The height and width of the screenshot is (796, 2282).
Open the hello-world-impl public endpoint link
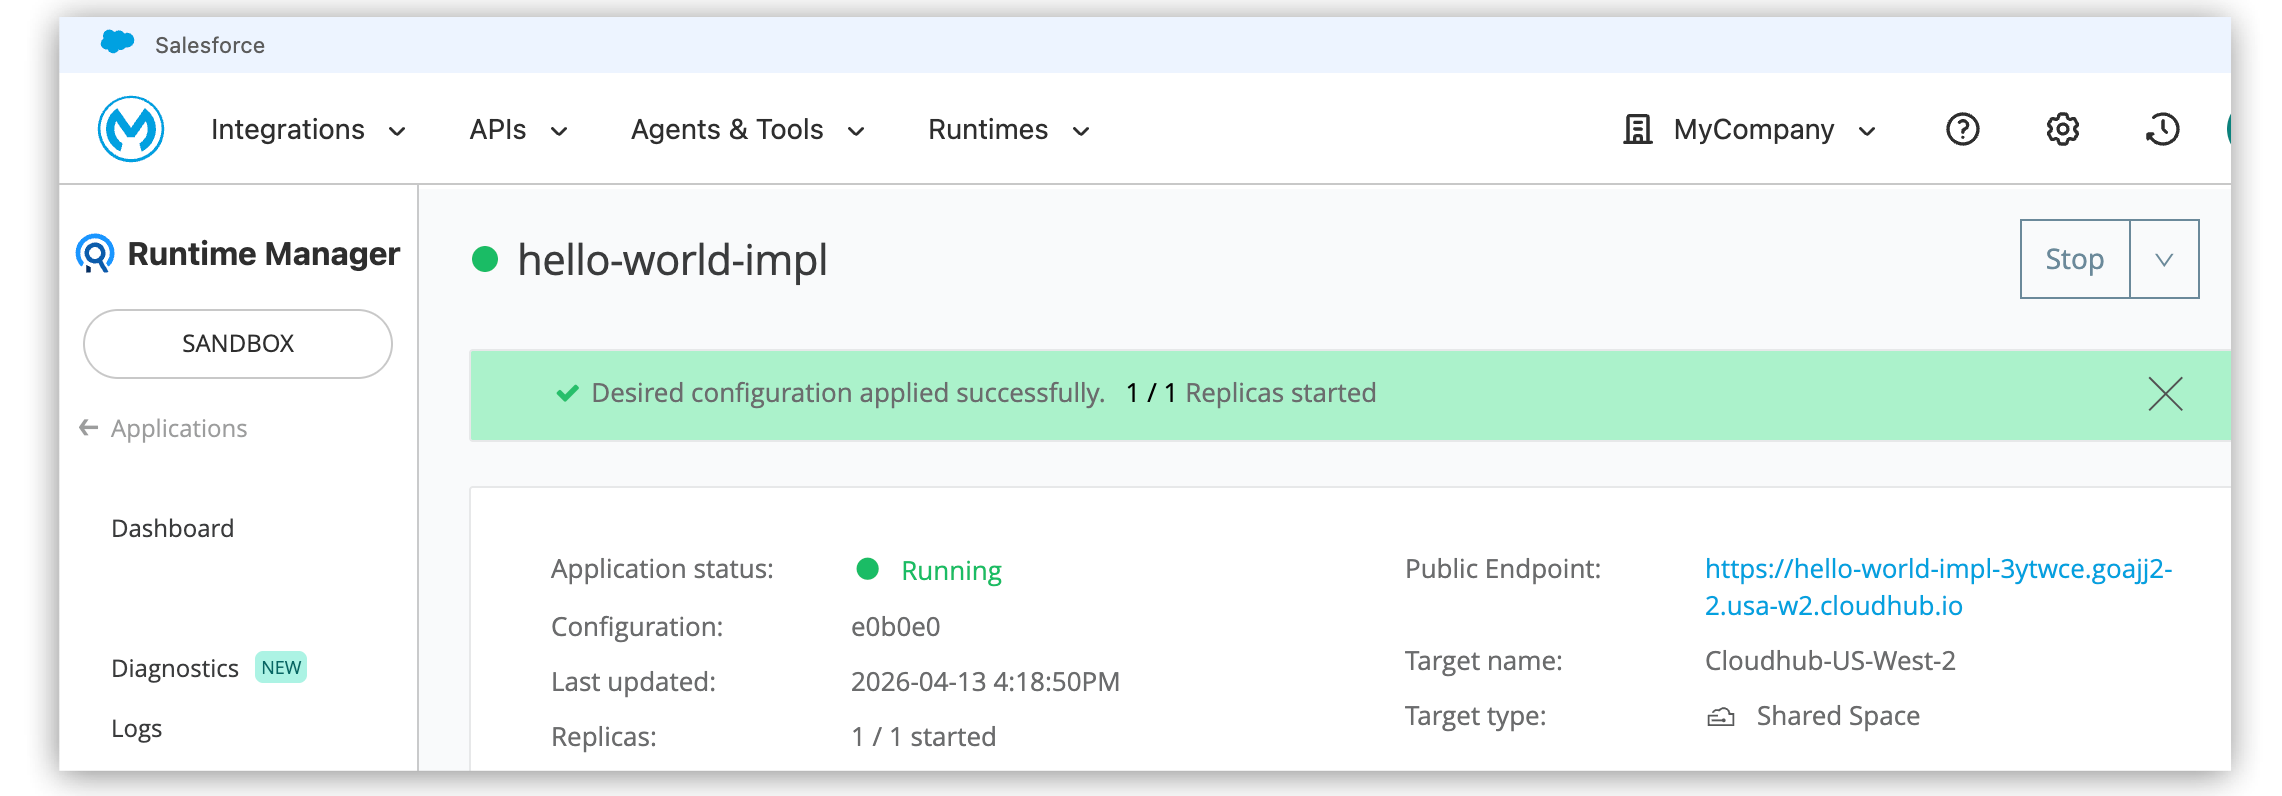[1938, 587]
